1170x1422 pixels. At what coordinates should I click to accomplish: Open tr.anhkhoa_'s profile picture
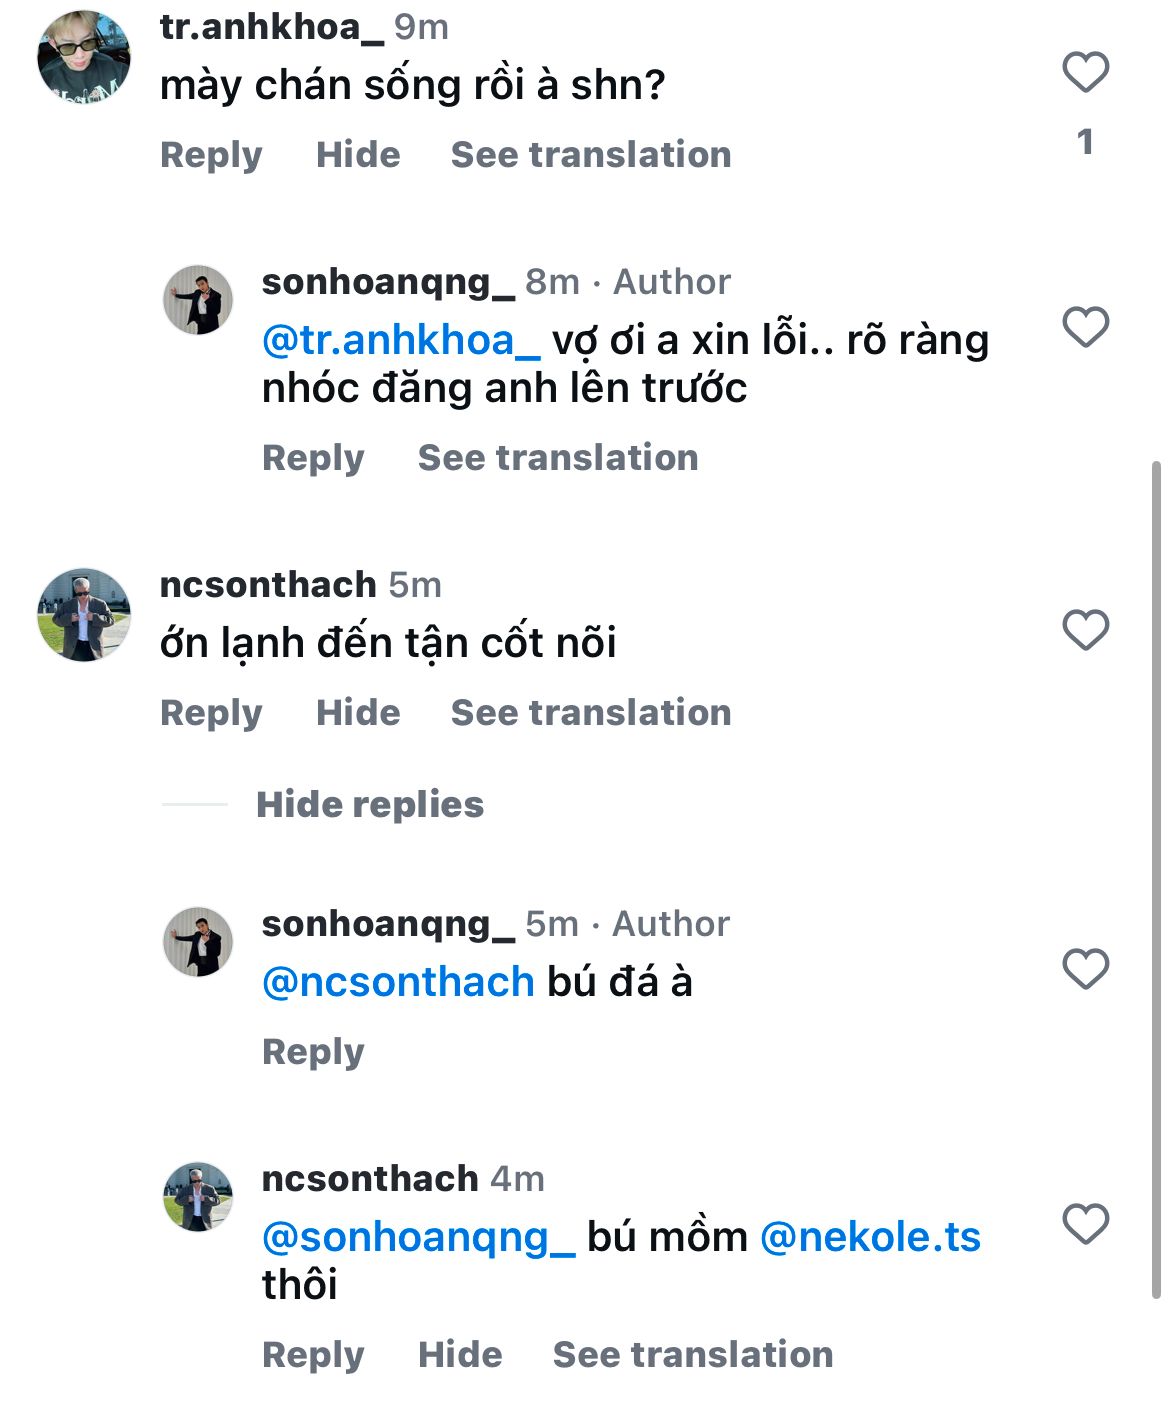tap(84, 58)
